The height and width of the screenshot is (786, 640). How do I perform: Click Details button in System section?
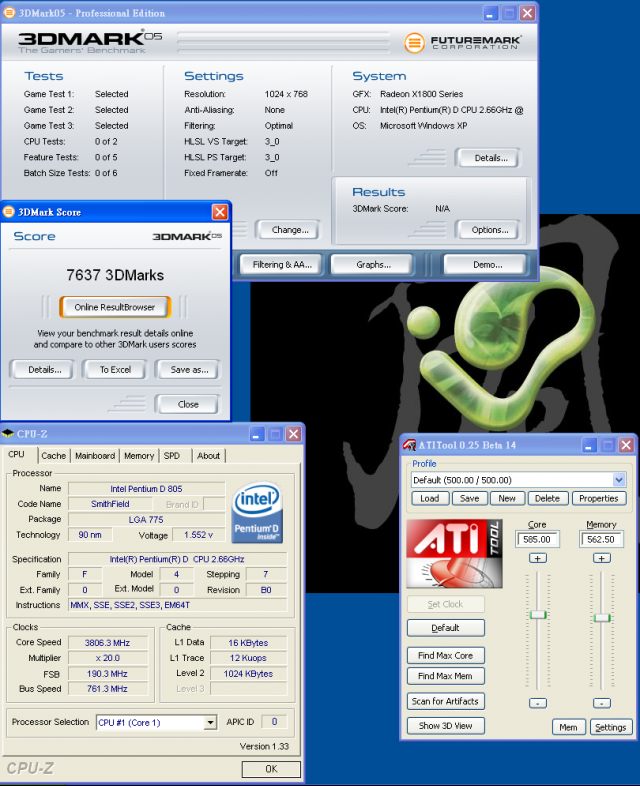pos(491,158)
